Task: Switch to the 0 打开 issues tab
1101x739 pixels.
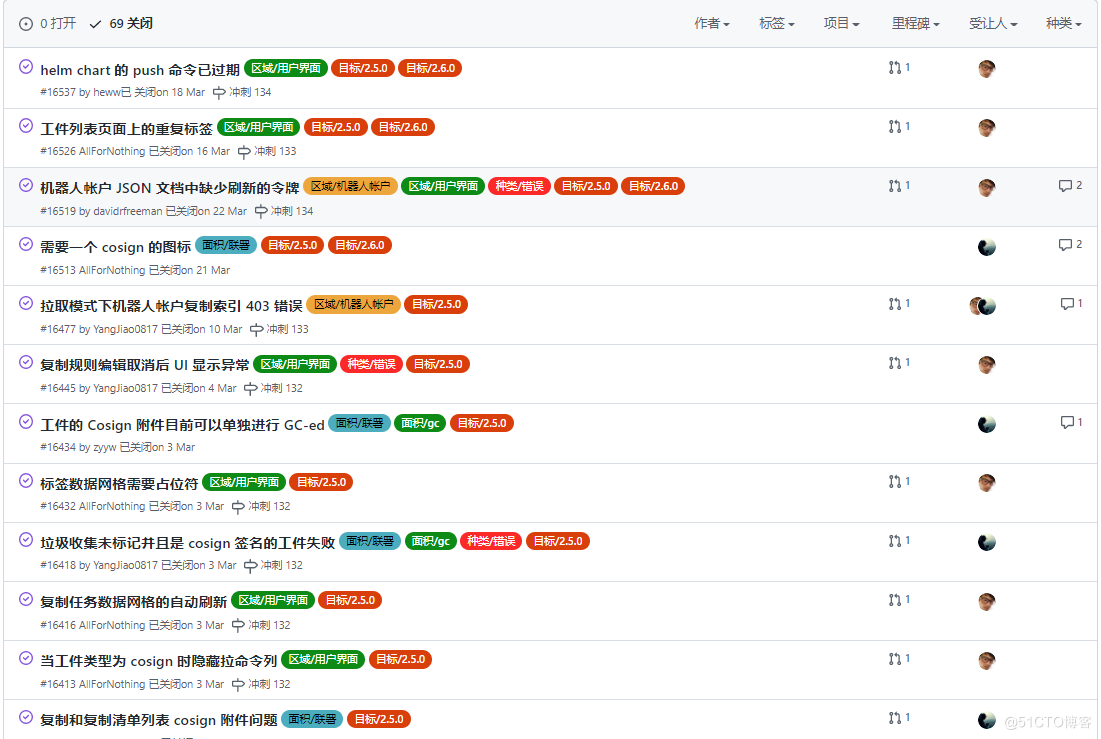Action: point(46,22)
